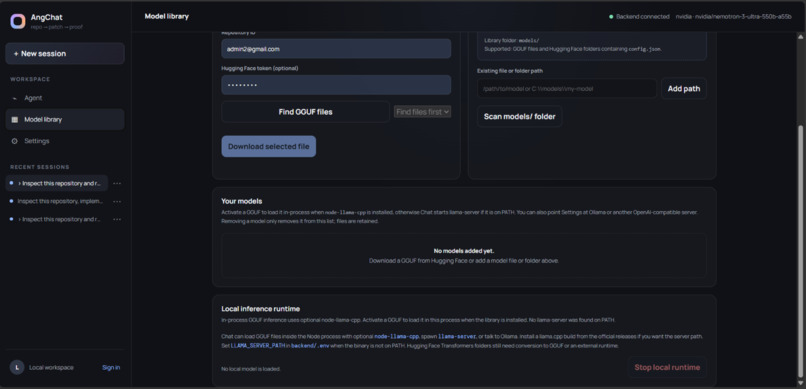Click the 'Model library' header title
The height and width of the screenshot is (389, 806).
click(167, 16)
